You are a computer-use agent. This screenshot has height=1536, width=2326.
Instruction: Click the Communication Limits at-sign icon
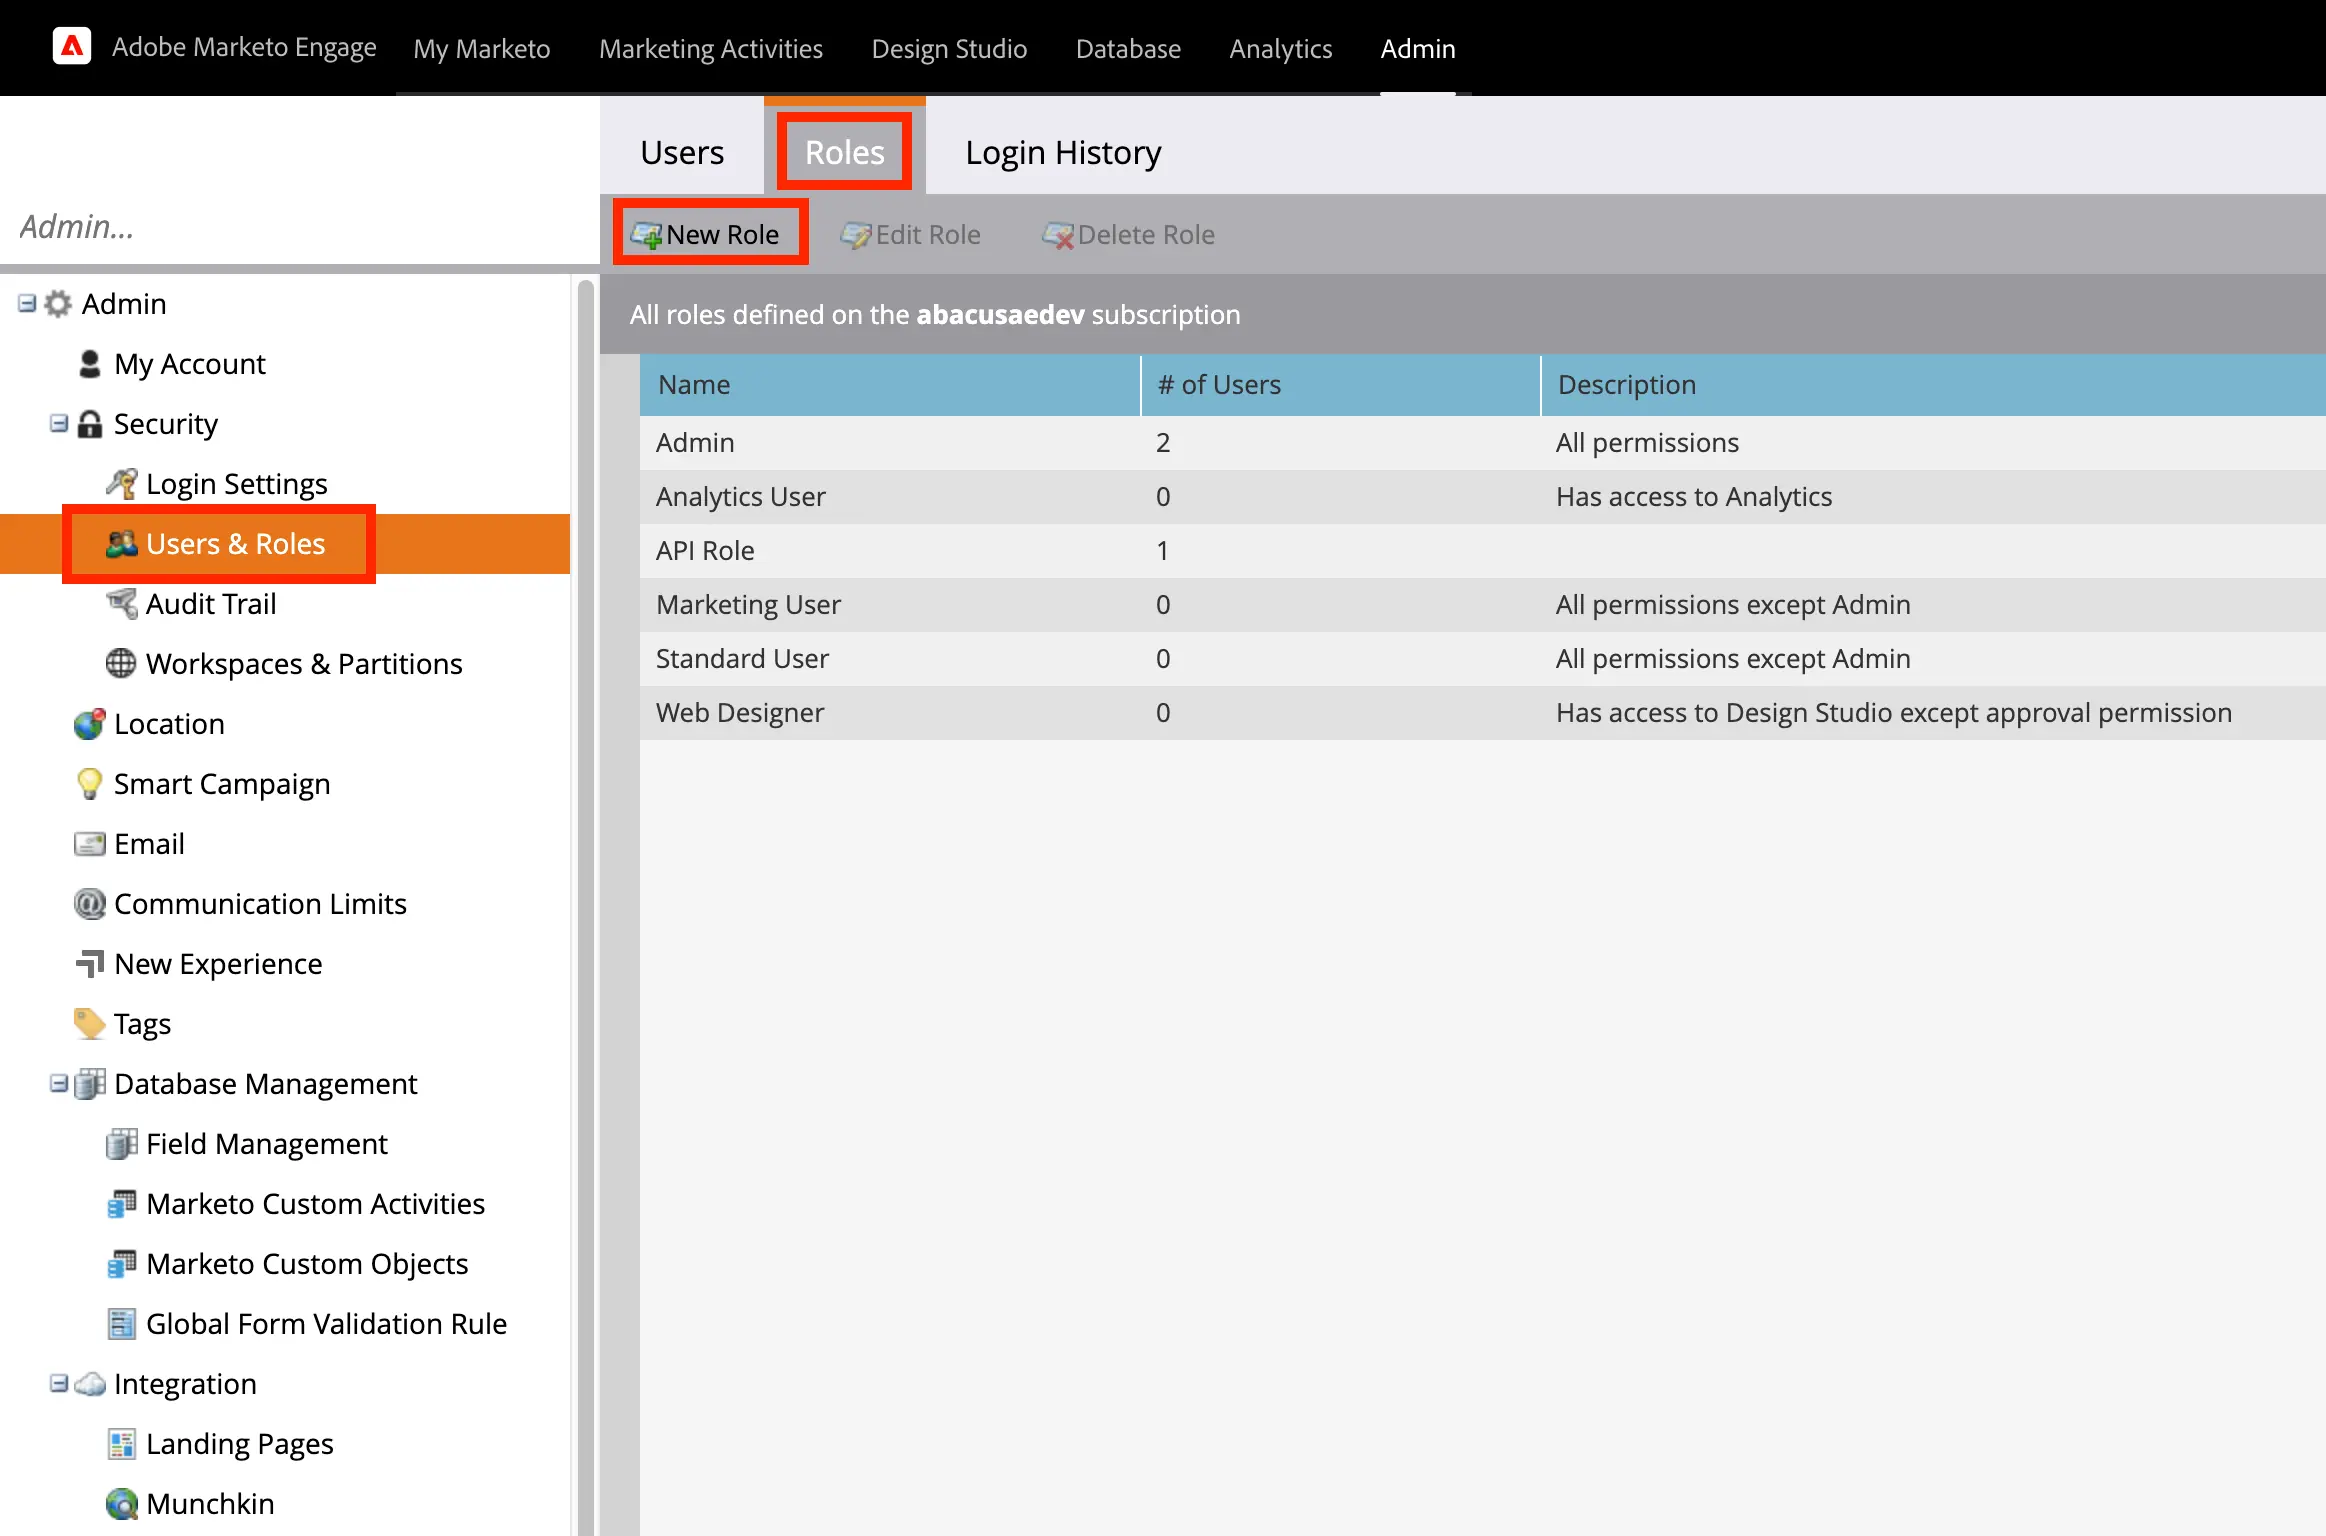[x=89, y=904]
